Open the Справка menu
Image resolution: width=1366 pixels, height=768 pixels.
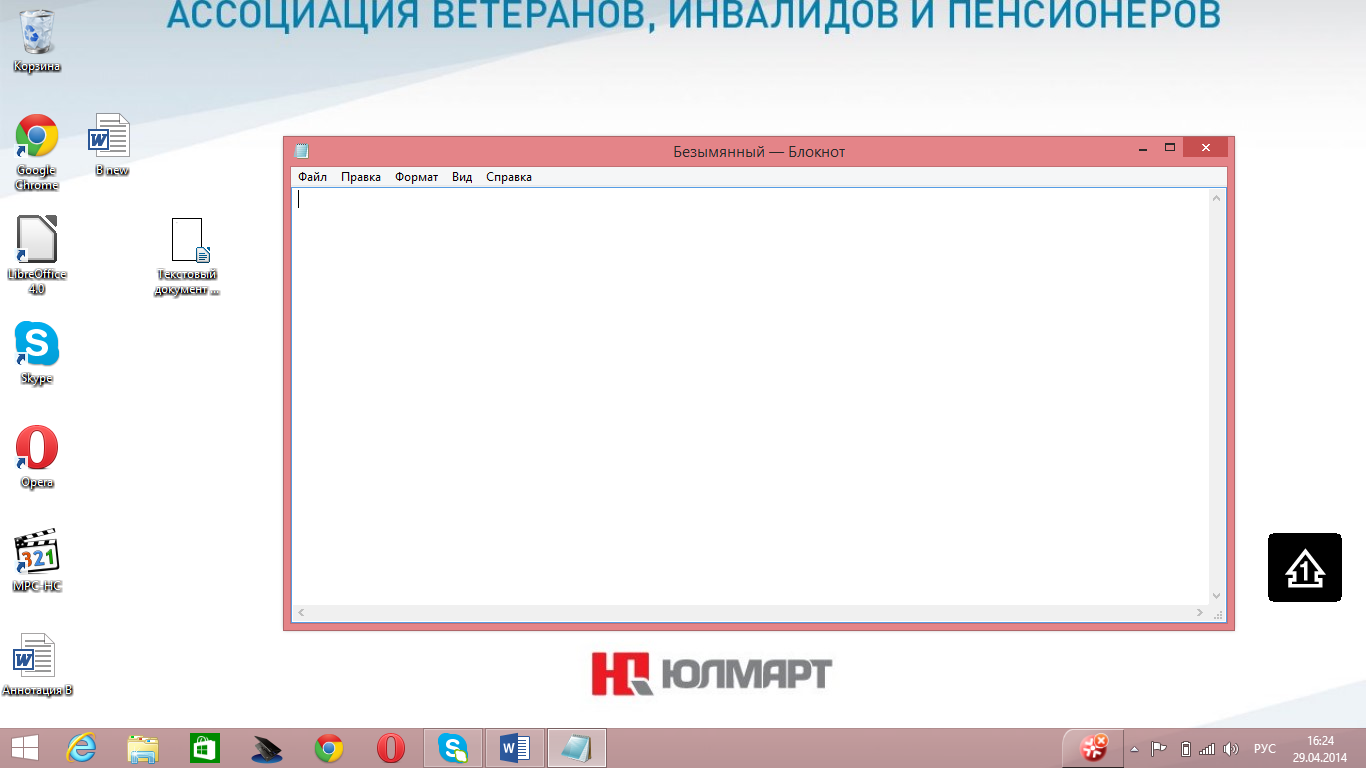(x=509, y=177)
